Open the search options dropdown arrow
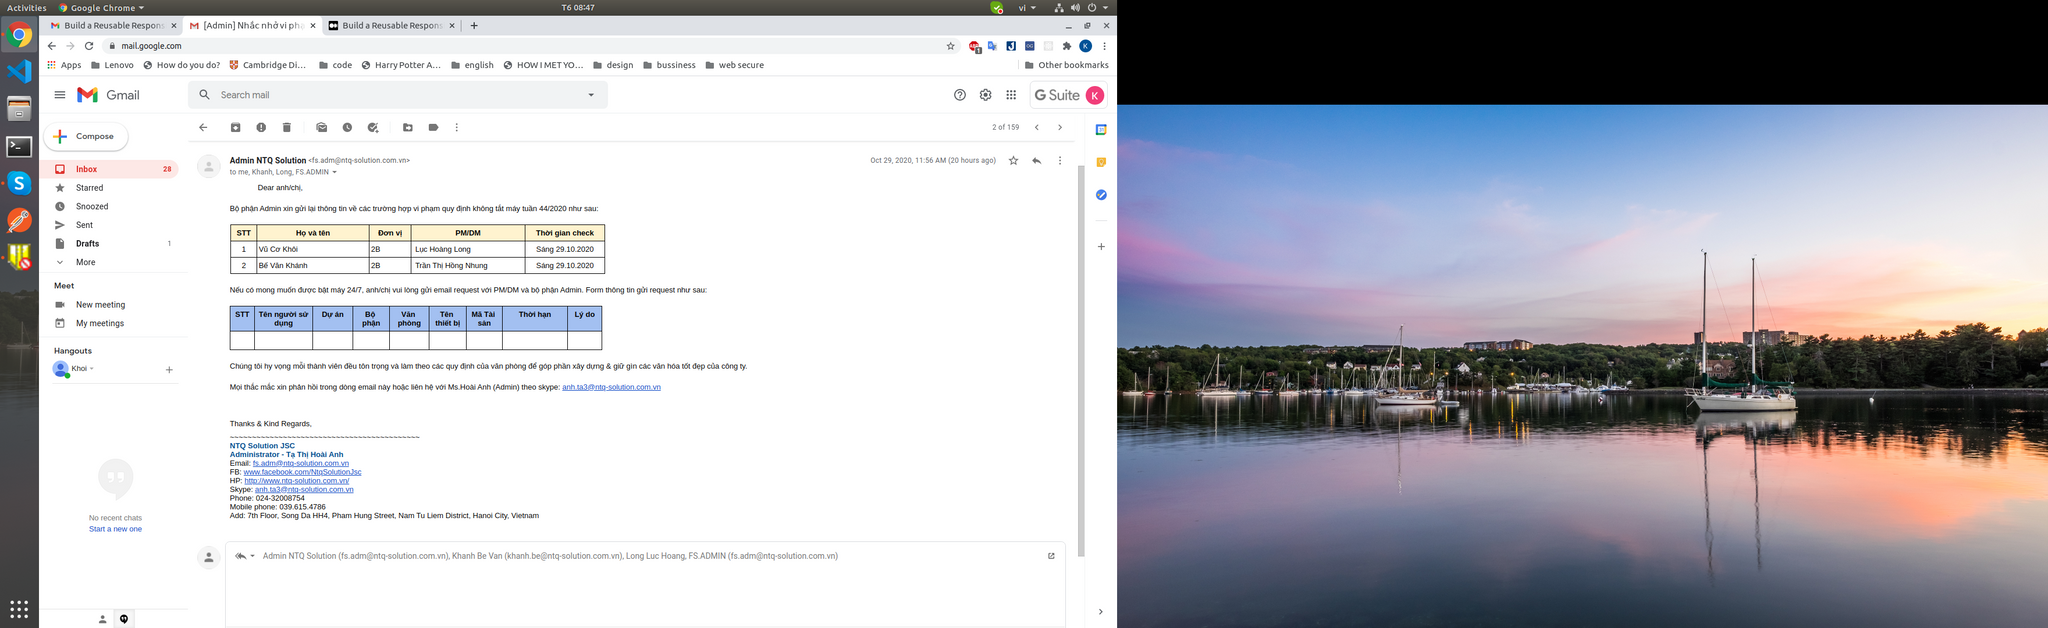 [591, 95]
